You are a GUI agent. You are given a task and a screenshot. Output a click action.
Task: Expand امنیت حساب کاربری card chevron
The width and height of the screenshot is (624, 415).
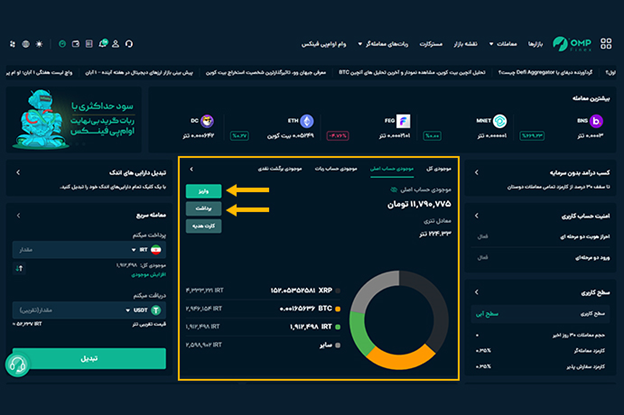click(477, 216)
